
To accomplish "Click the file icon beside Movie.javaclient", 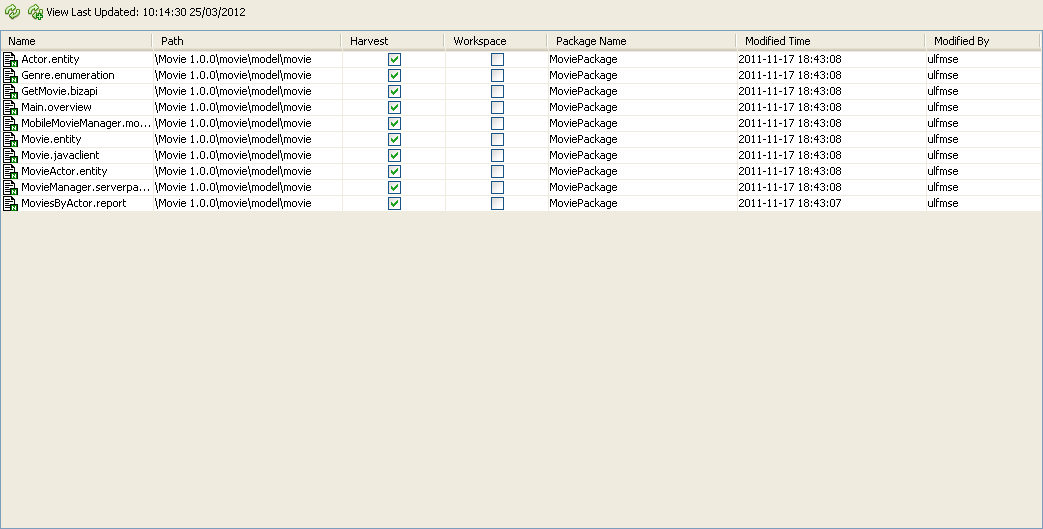I will pyautogui.click(x=11, y=156).
